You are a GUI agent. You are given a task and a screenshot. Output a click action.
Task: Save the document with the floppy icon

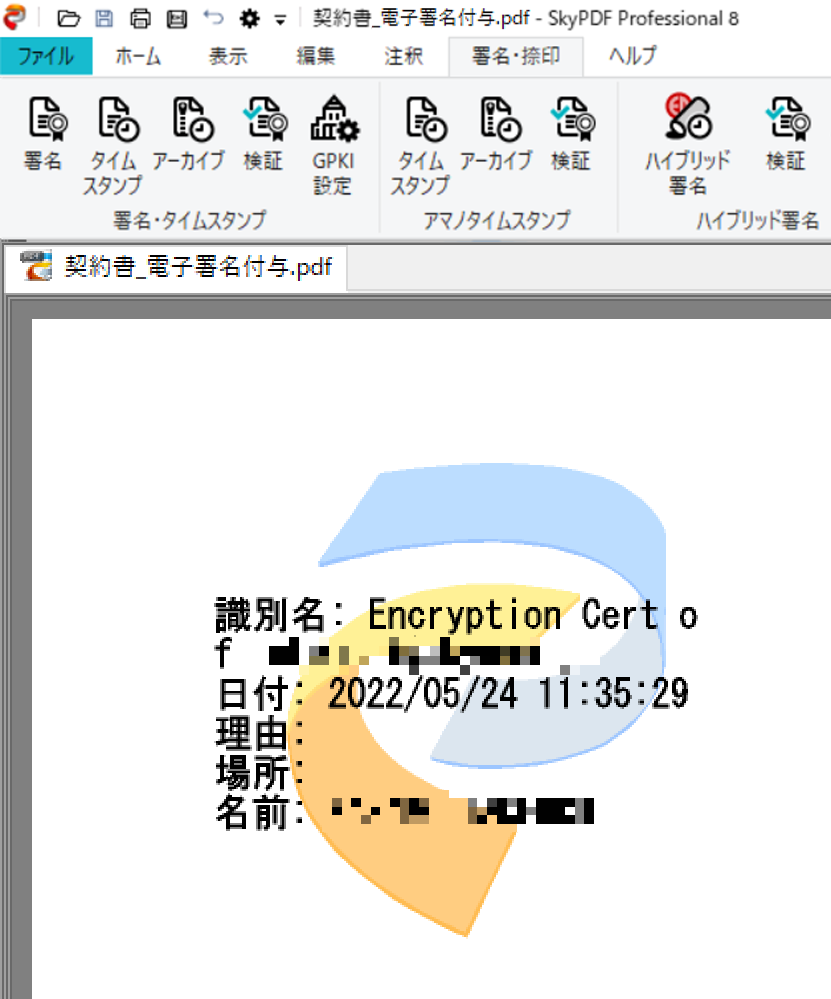coord(104,18)
